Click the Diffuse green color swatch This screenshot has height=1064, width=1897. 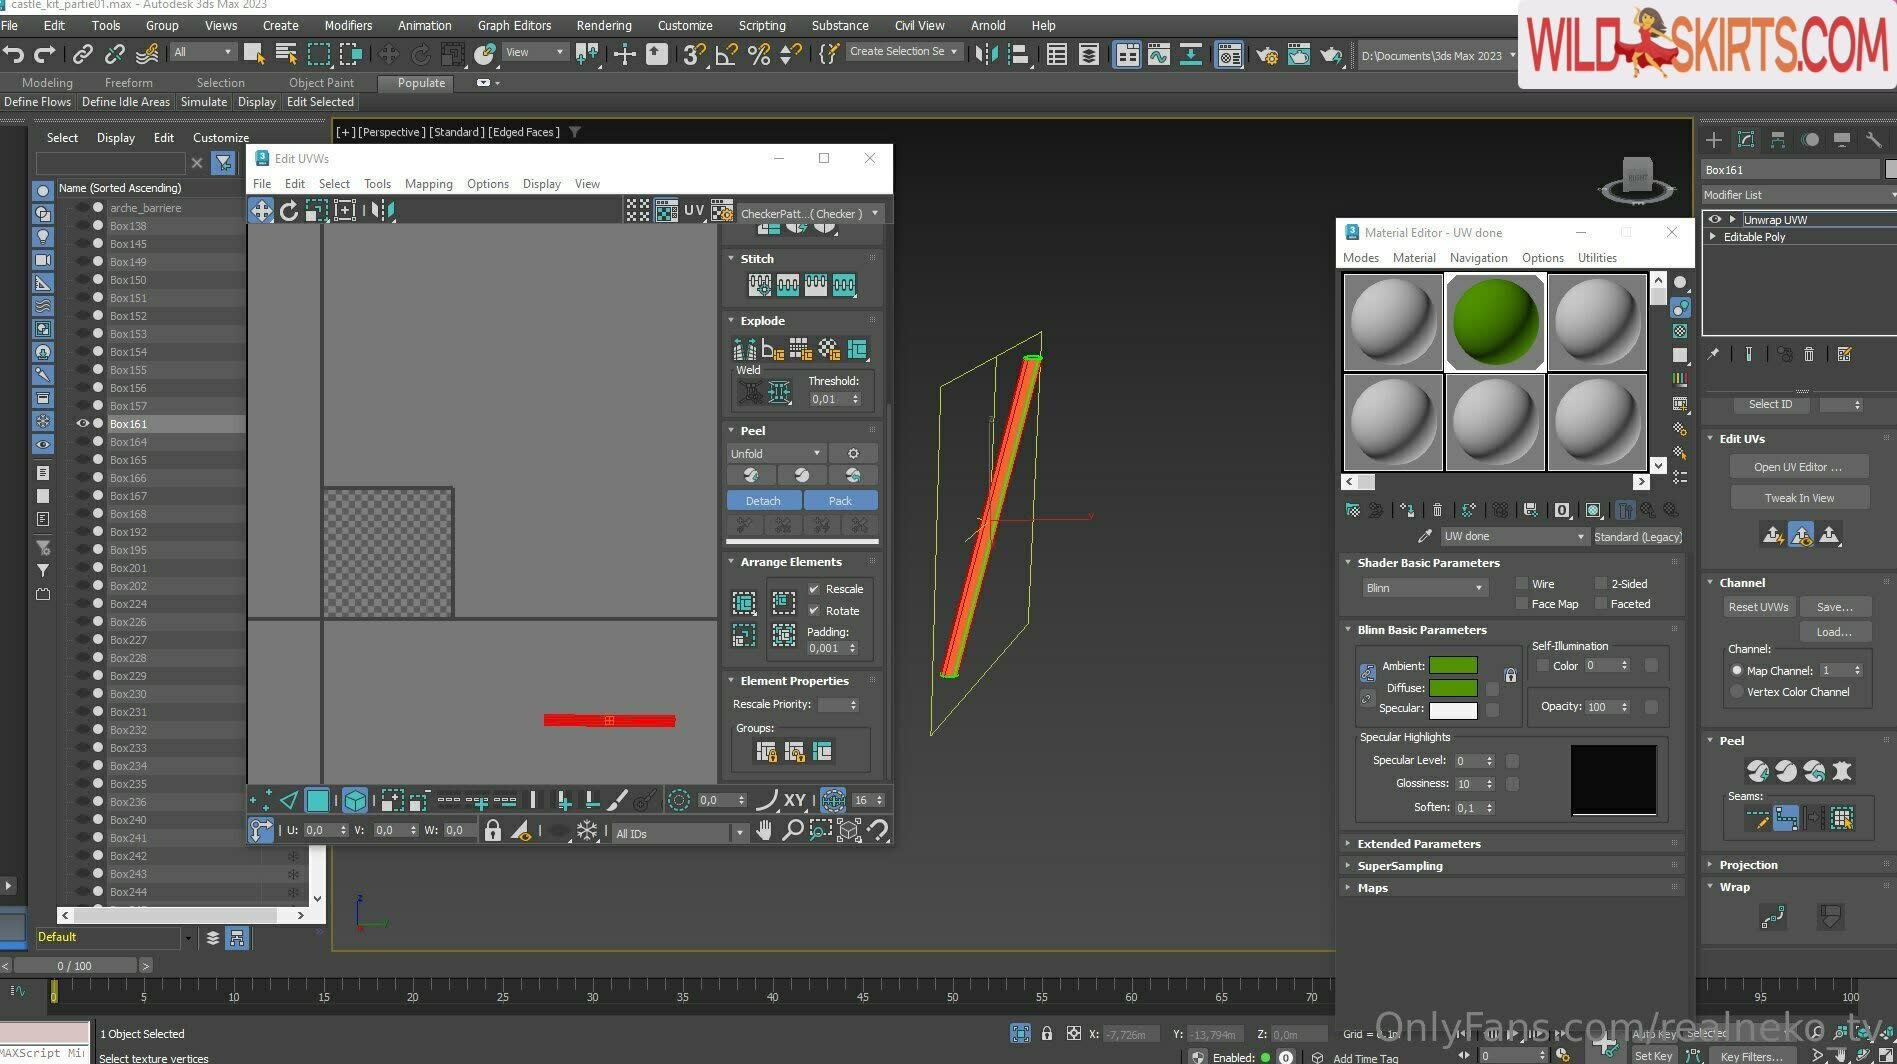[1453, 688]
